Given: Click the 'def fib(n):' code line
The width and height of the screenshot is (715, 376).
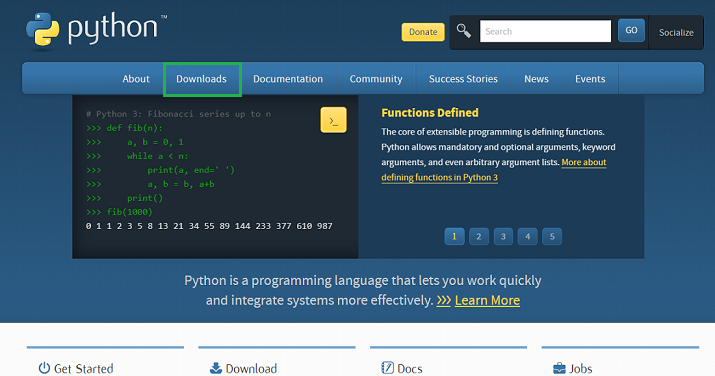Looking at the screenshot, I should click(124, 128).
